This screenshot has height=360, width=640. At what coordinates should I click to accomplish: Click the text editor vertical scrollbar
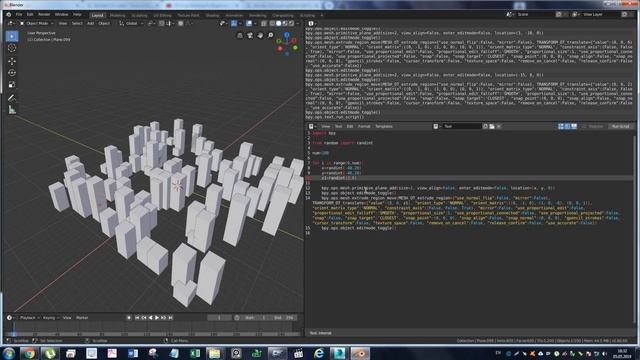point(634,229)
